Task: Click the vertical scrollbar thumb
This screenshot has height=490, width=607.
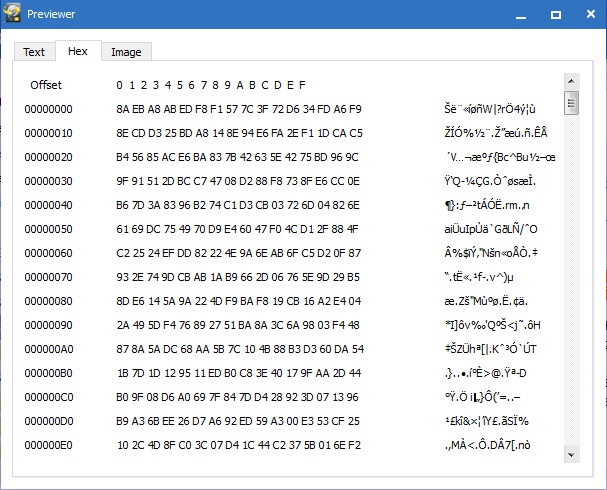Action: 571,103
